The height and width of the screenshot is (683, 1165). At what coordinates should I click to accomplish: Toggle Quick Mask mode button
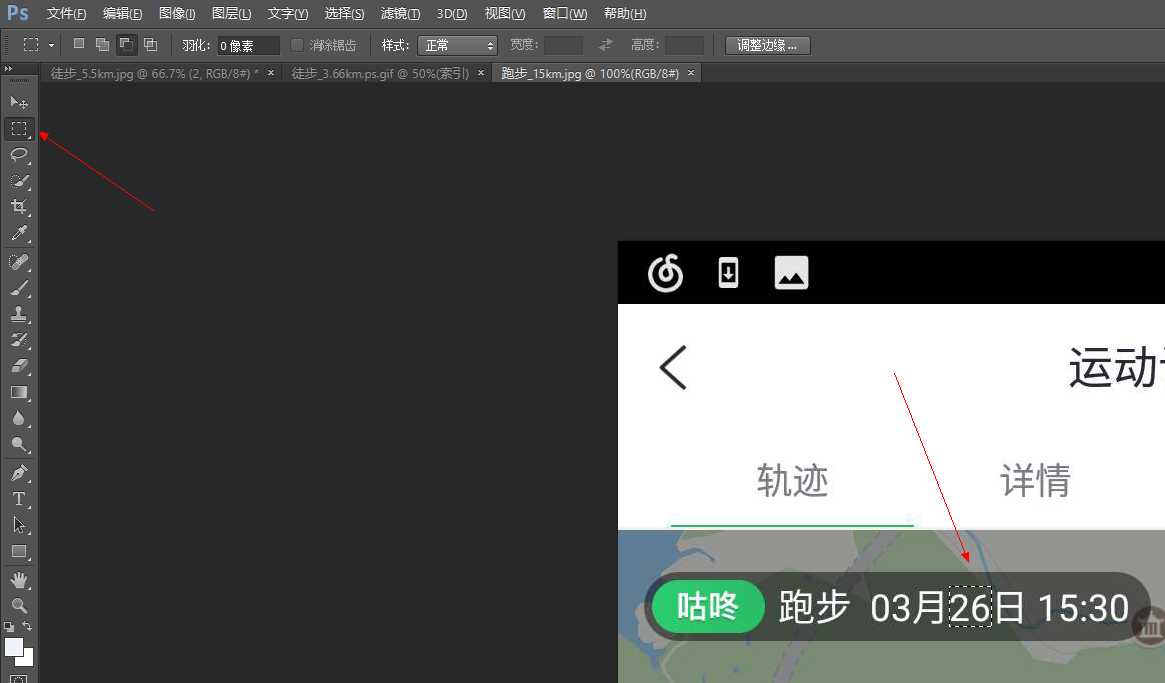coord(19,678)
